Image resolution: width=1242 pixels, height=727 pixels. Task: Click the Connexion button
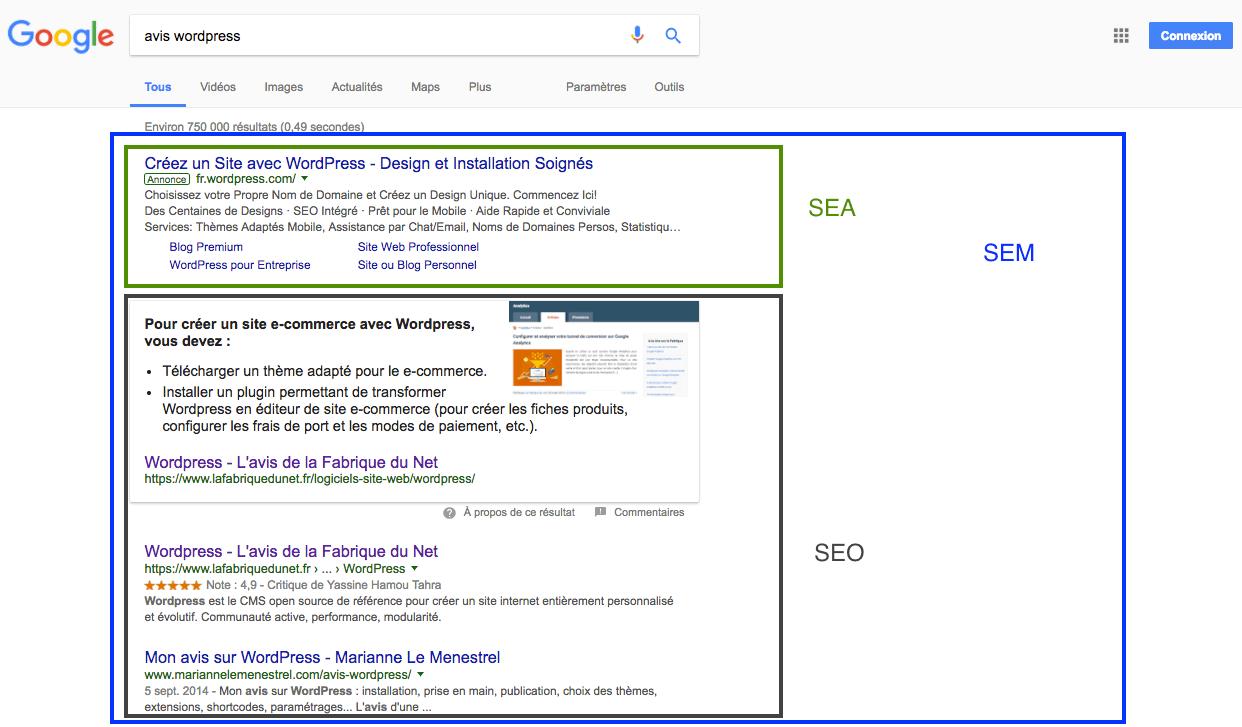(x=1190, y=36)
